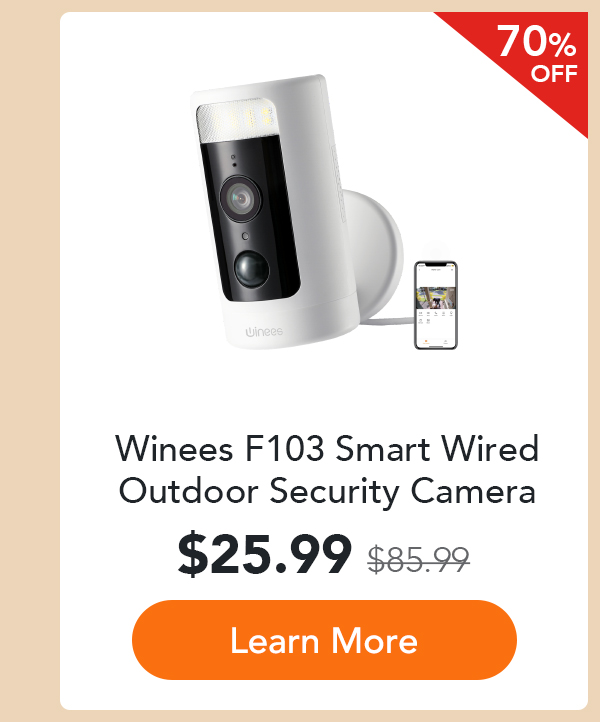Click the "Outdoor Security Camera" title line
The height and width of the screenshot is (722, 600).
pyautogui.click(x=327, y=491)
